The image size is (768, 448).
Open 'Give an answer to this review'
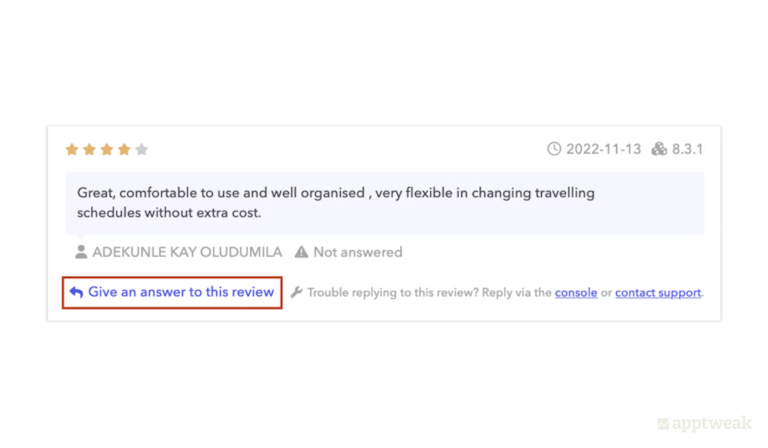pyautogui.click(x=181, y=292)
